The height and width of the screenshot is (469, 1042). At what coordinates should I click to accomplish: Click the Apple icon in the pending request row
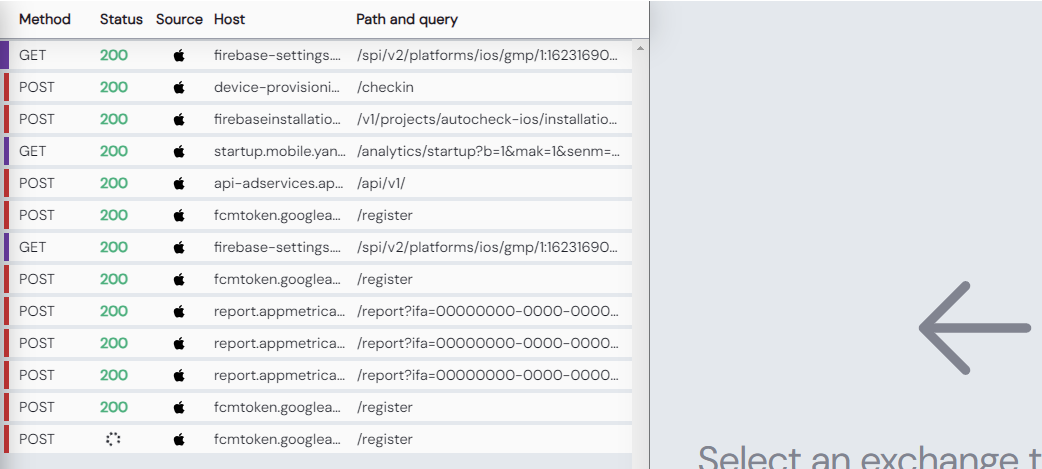click(179, 439)
